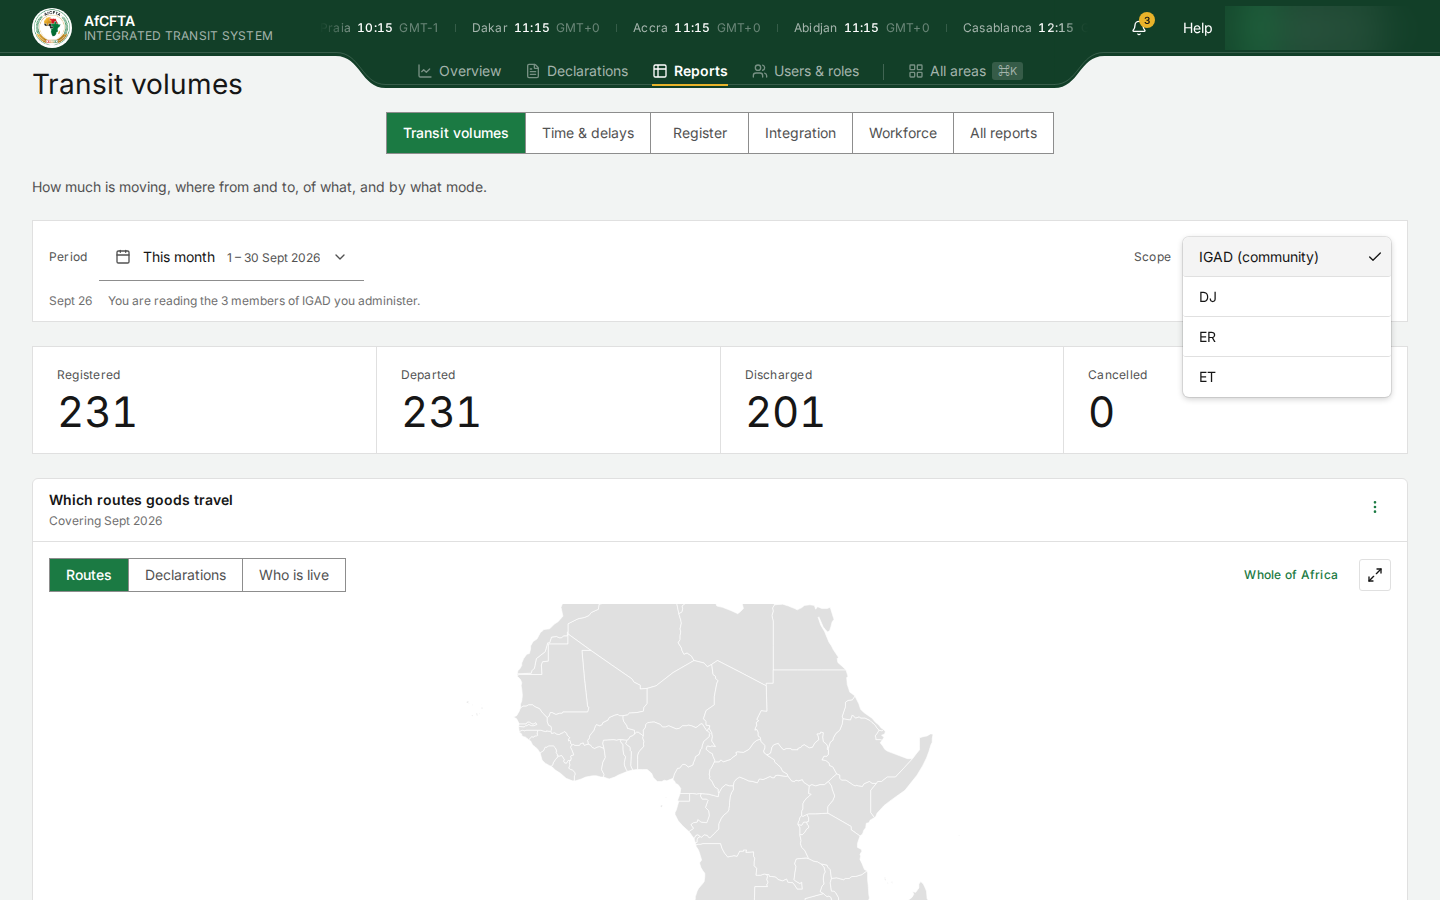Click the Reports table icon

coord(660,71)
